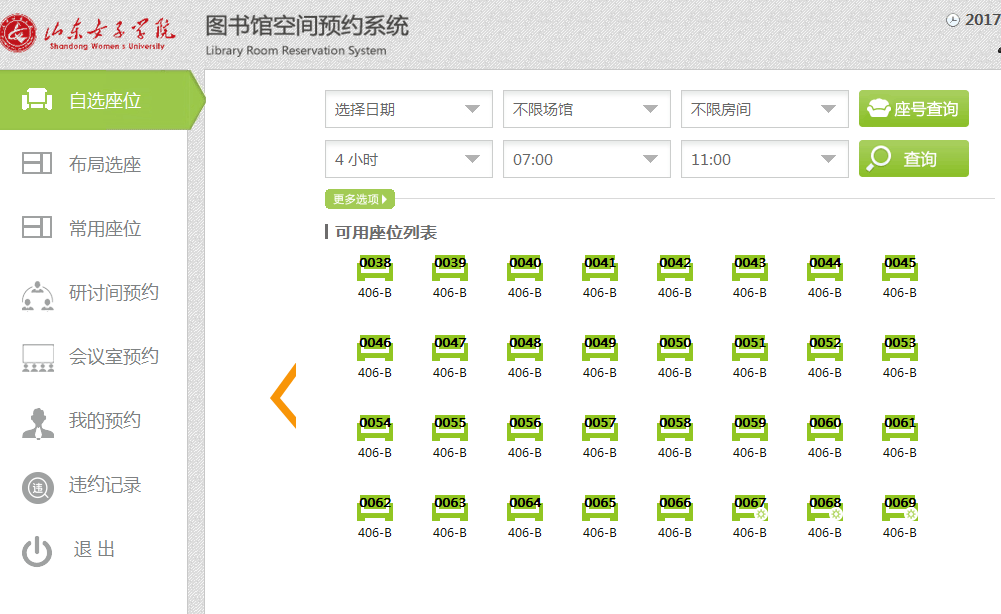This screenshot has height=614, width=1001.
Task: Open the 07:00 start time dropdown
Action: (x=586, y=159)
